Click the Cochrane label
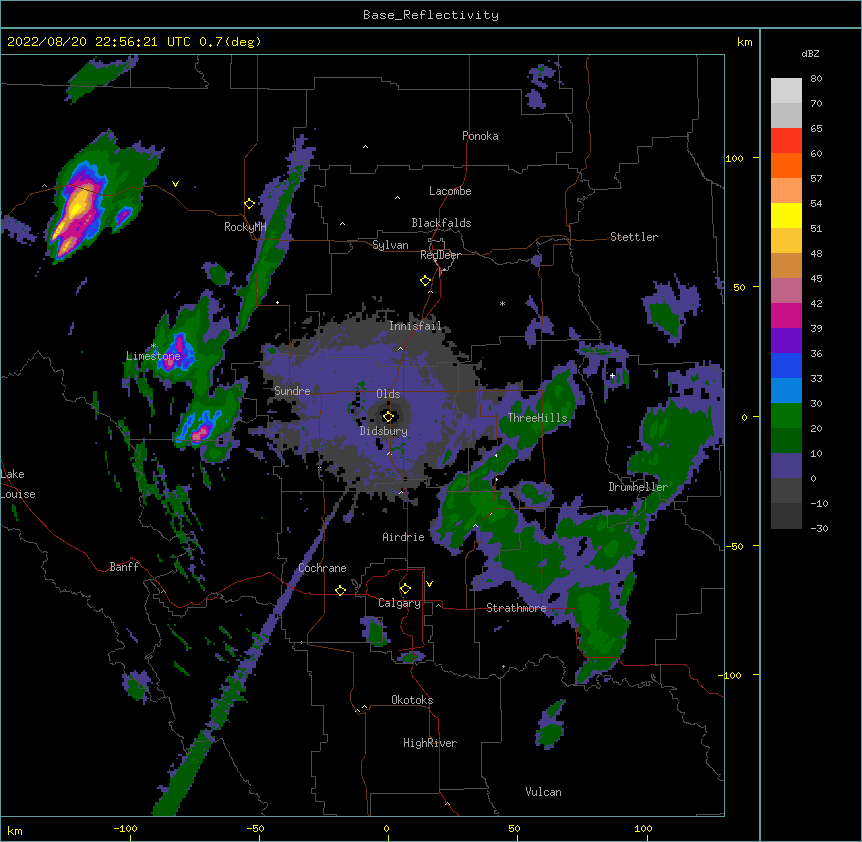Viewport: 862px width, 842px height. pyautogui.click(x=322, y=568)
